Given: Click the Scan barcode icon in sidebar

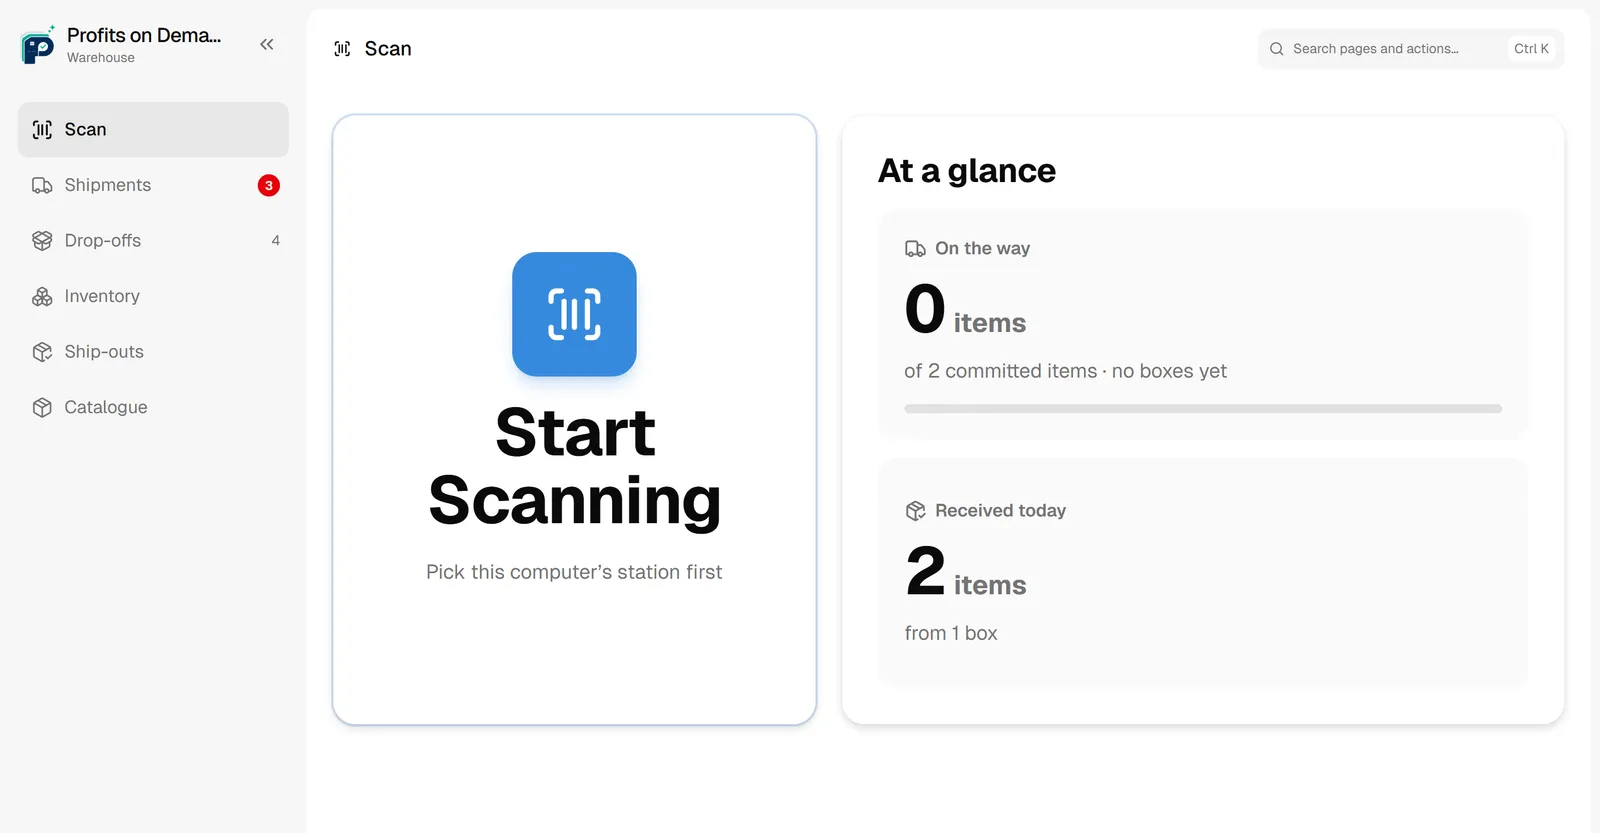Looking at the screenshot, I should click(42, 130).
